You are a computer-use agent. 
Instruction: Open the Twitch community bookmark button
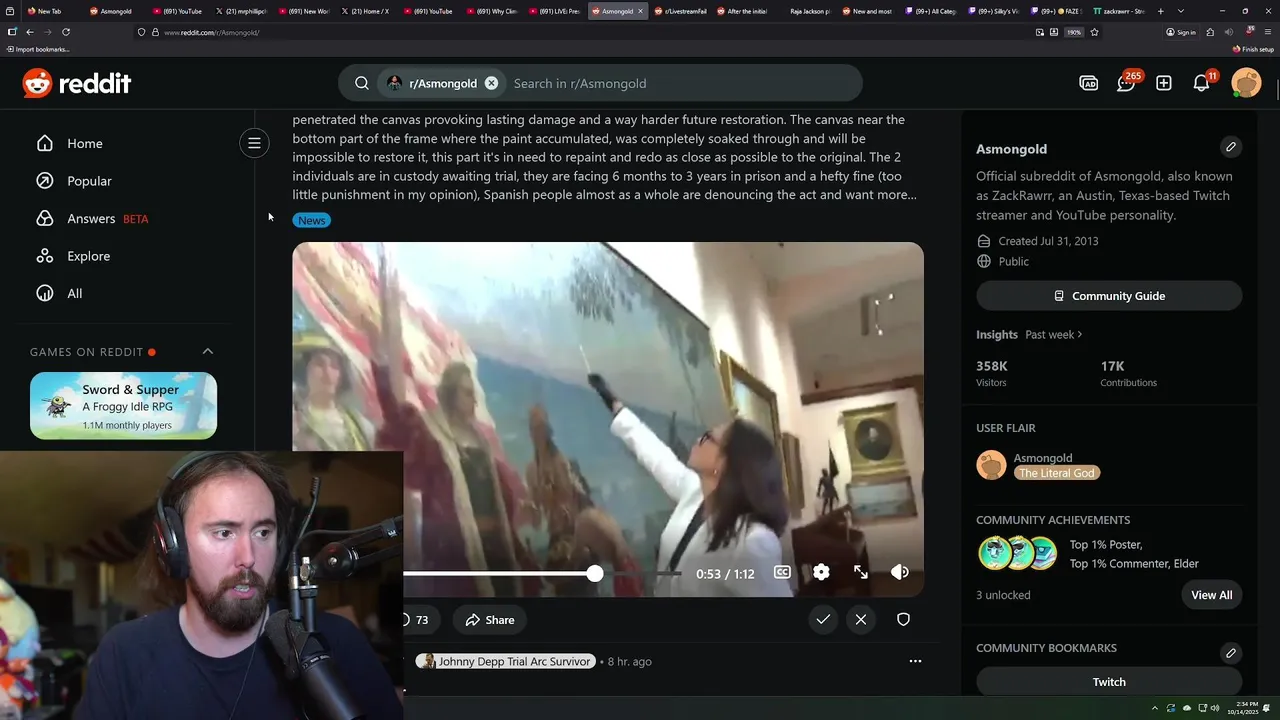click(1109, 682)
